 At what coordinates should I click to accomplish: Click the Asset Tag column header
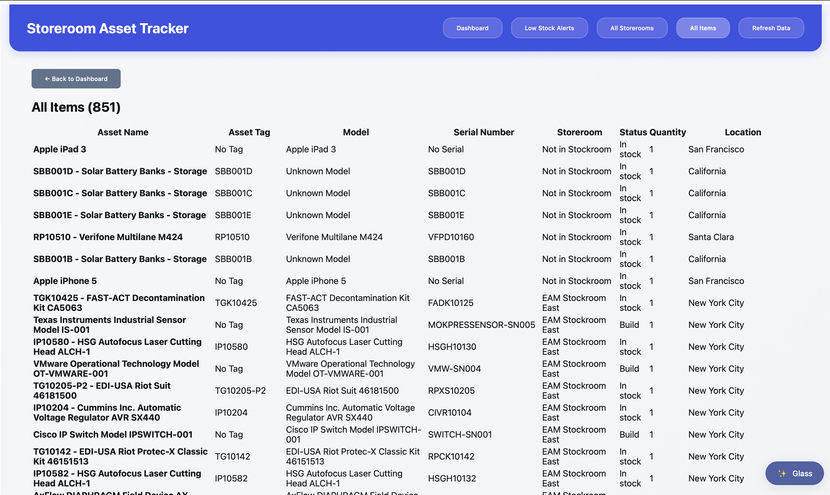click(x=249, y=132)
